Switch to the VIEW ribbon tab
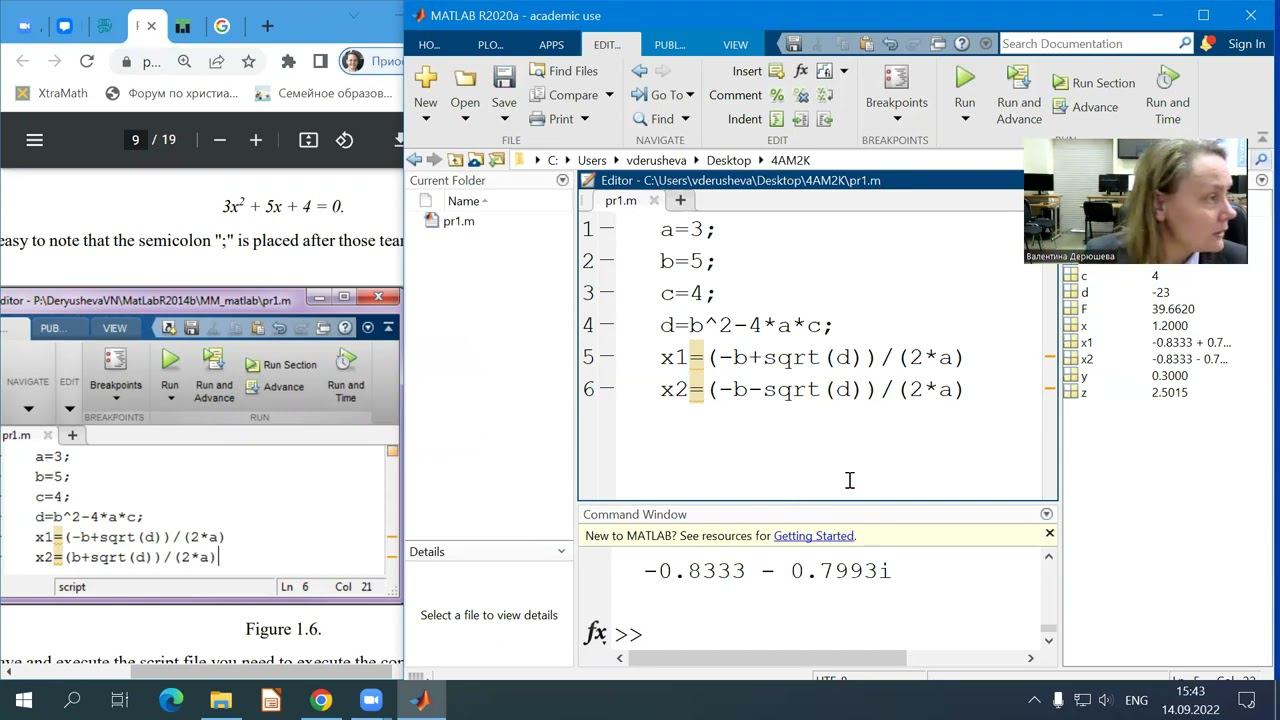 [x=735, y=45]
